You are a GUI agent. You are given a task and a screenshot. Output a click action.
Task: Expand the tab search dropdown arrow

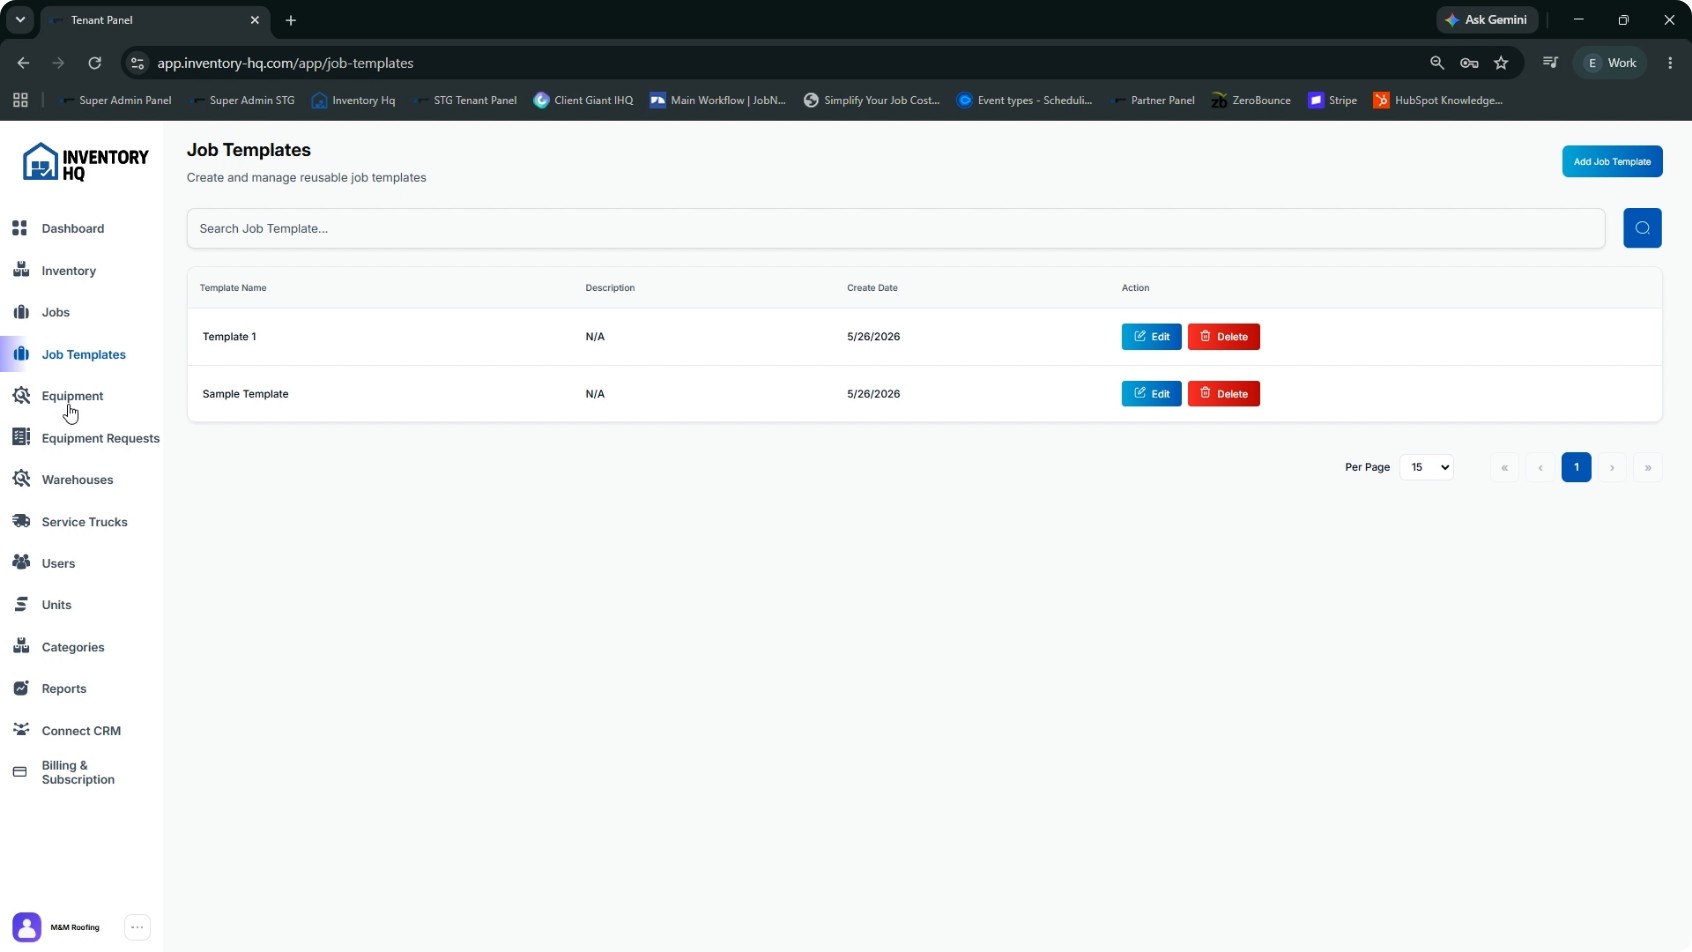point(20,20)
